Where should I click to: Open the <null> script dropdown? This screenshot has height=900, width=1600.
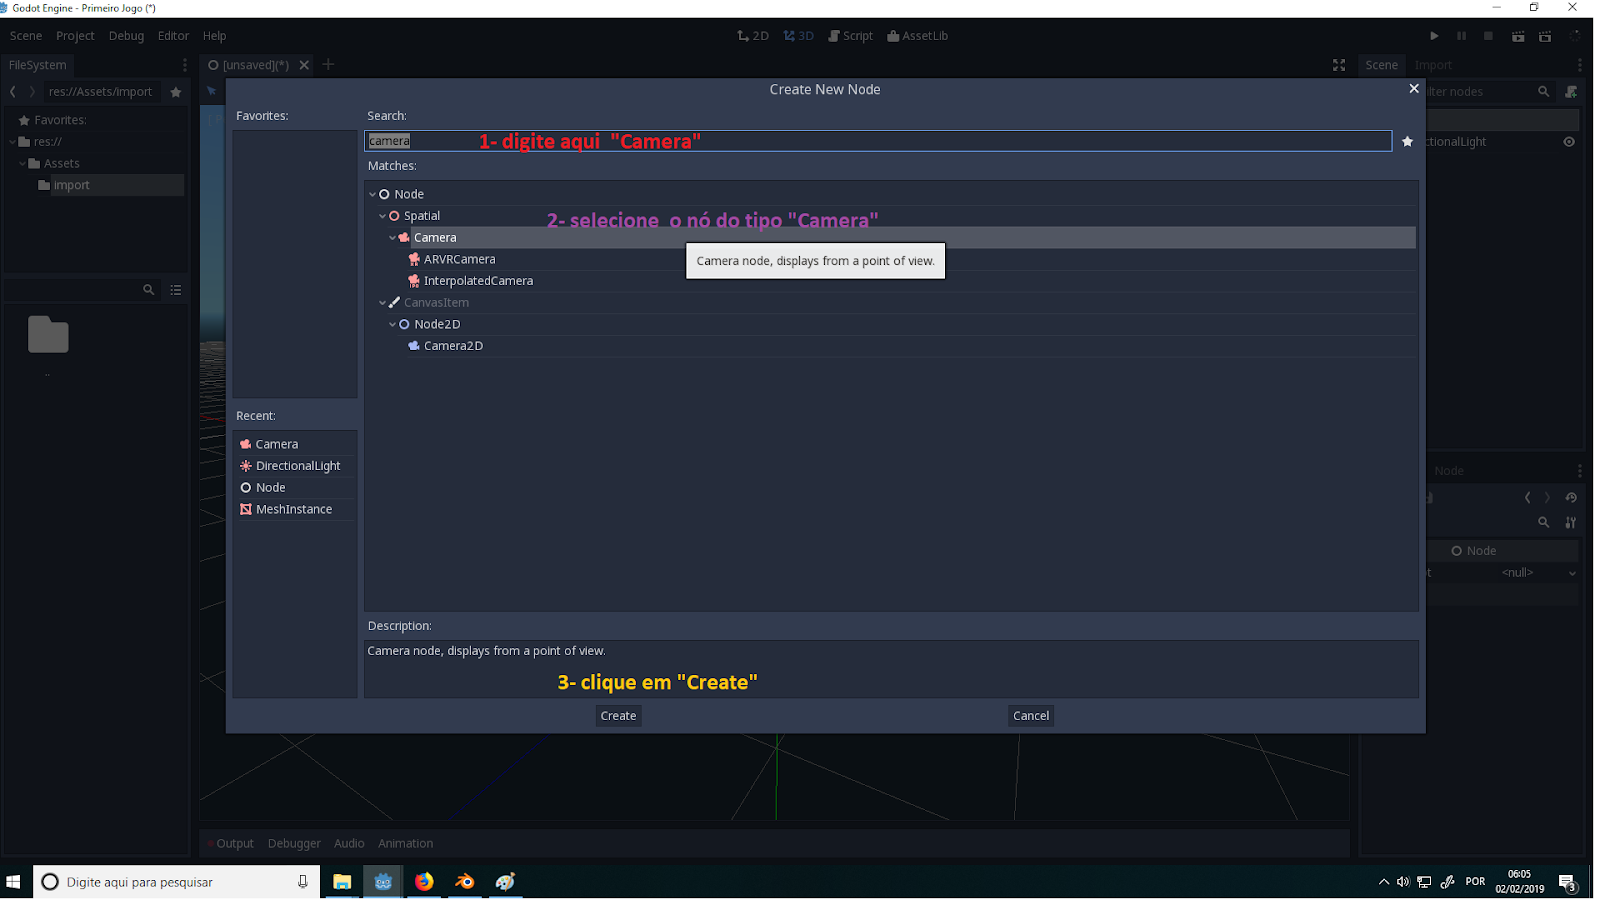pos(1538,573)
